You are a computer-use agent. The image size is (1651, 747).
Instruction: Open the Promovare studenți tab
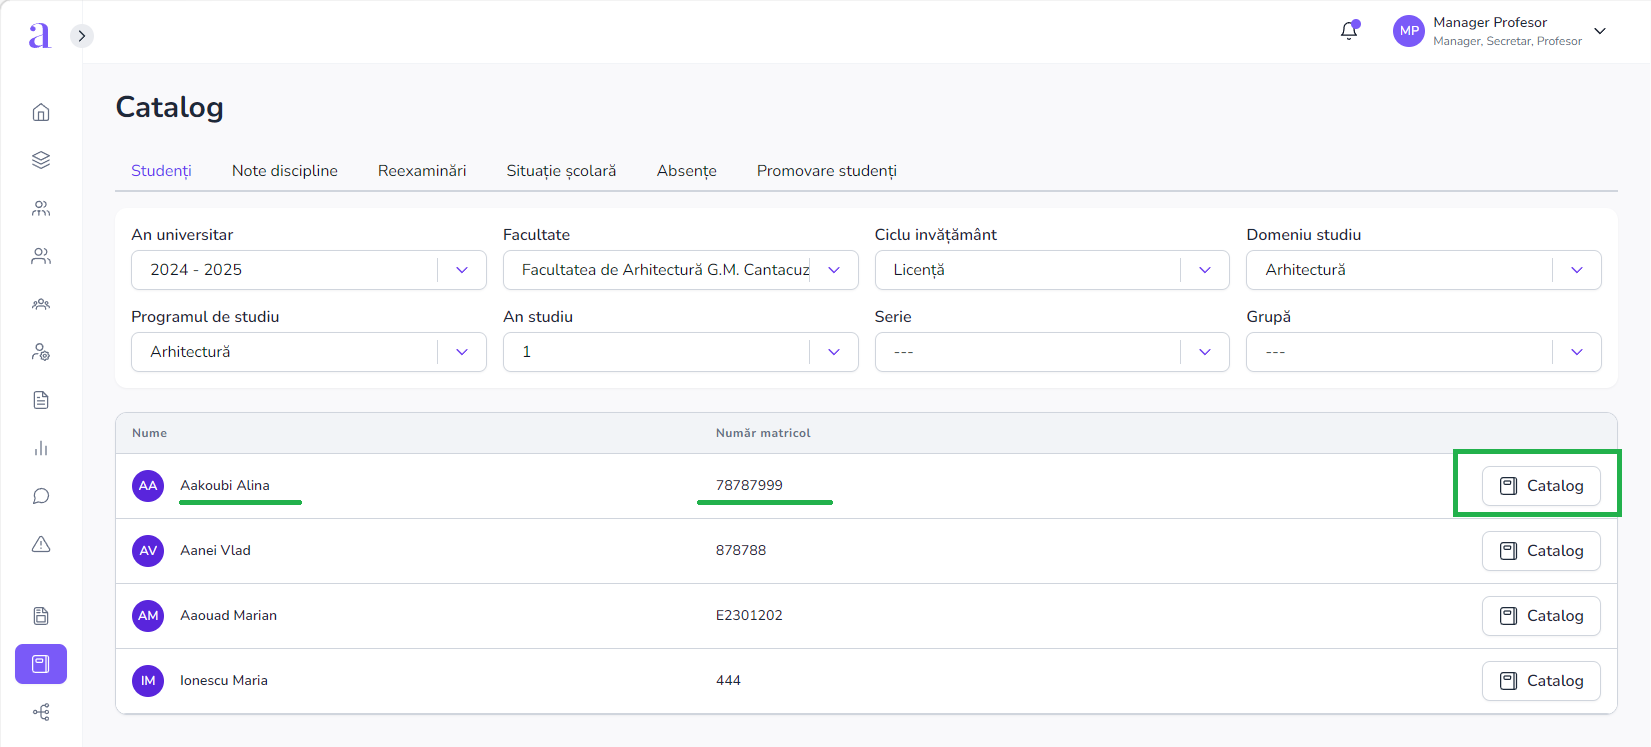(826, 171)
